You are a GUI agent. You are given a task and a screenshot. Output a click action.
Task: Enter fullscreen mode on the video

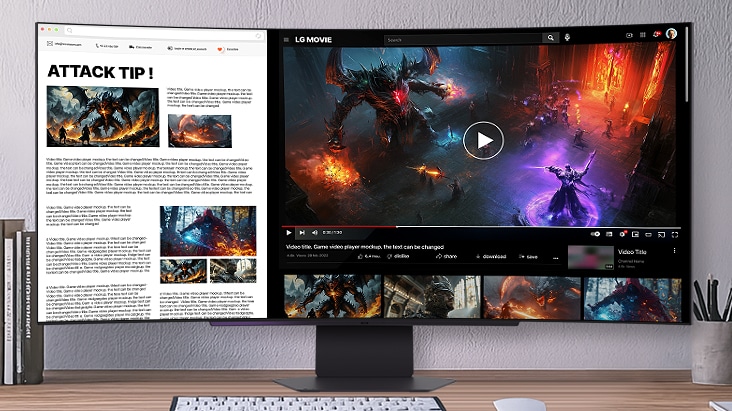point(673,233)
